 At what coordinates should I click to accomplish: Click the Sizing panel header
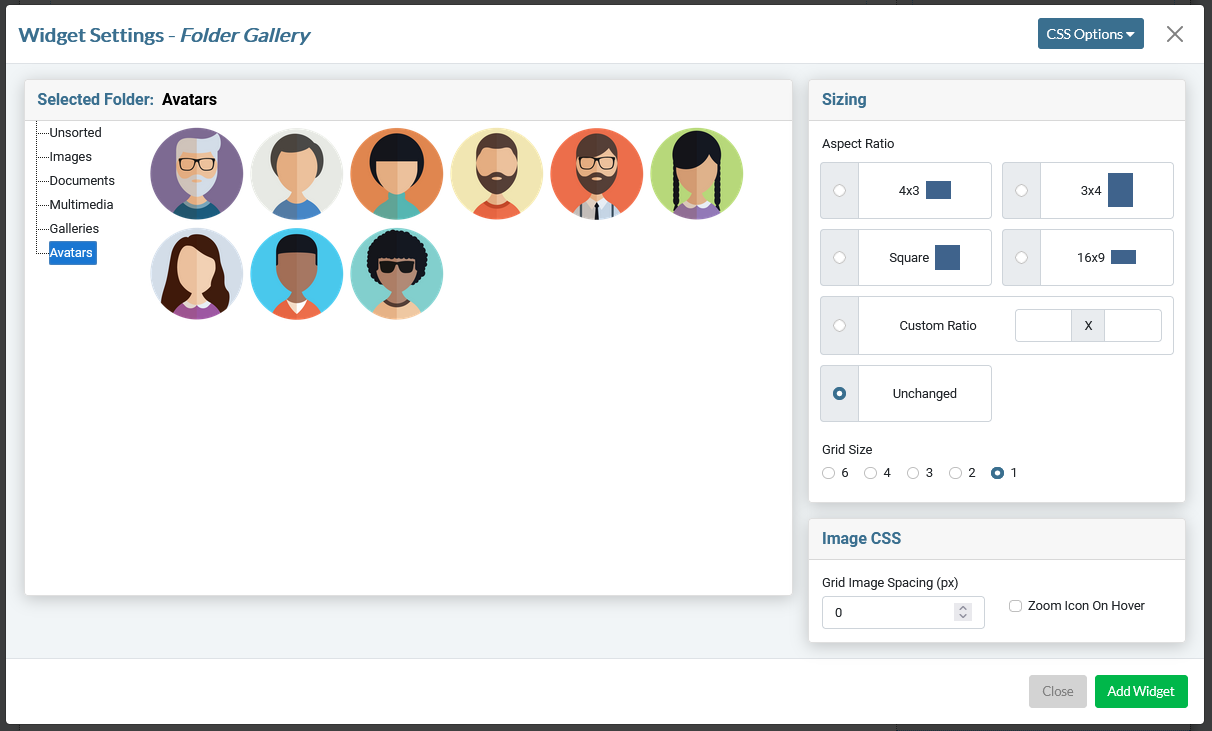997,100
